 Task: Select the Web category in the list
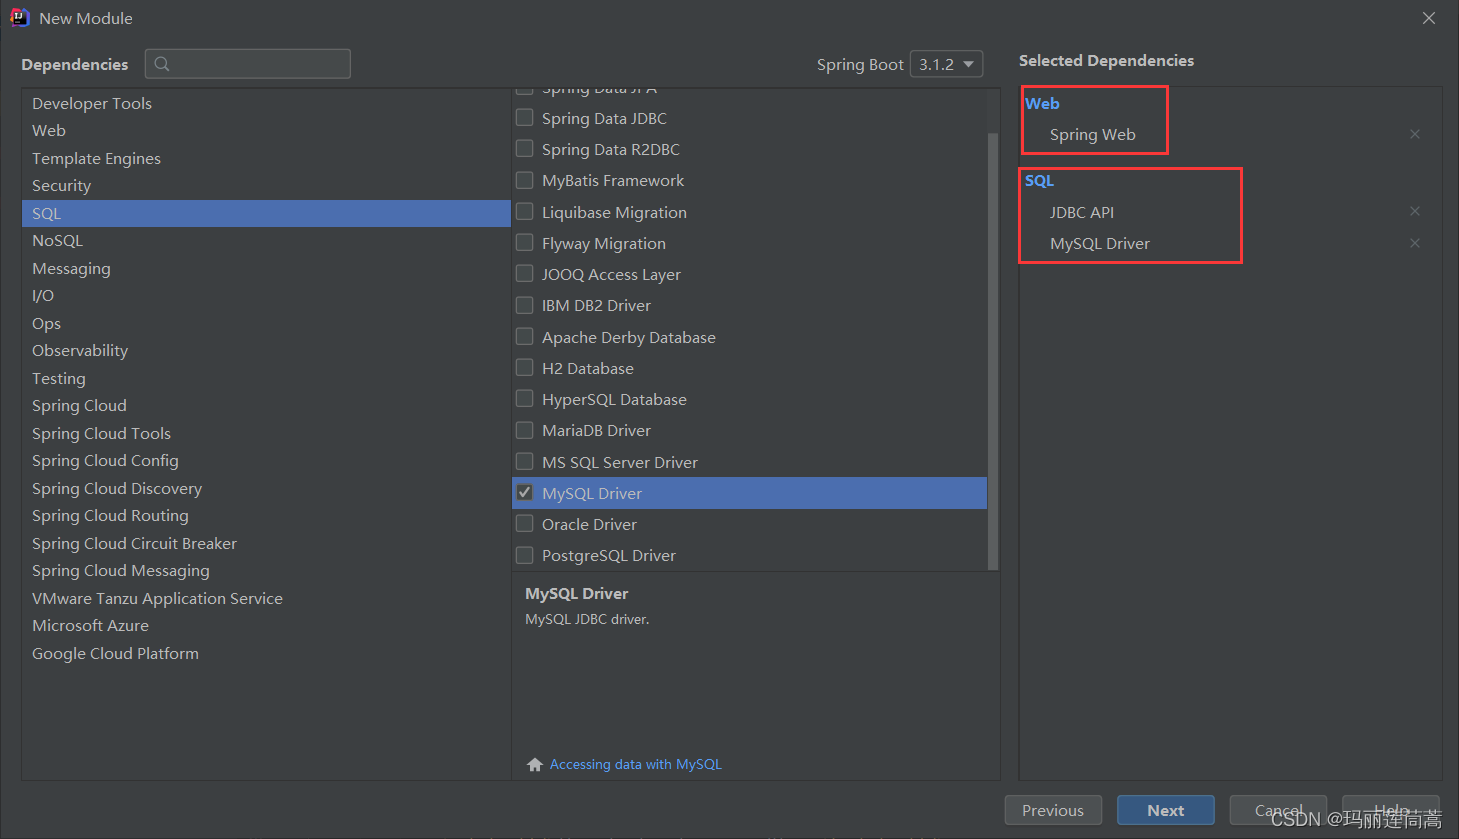[266, 131]
